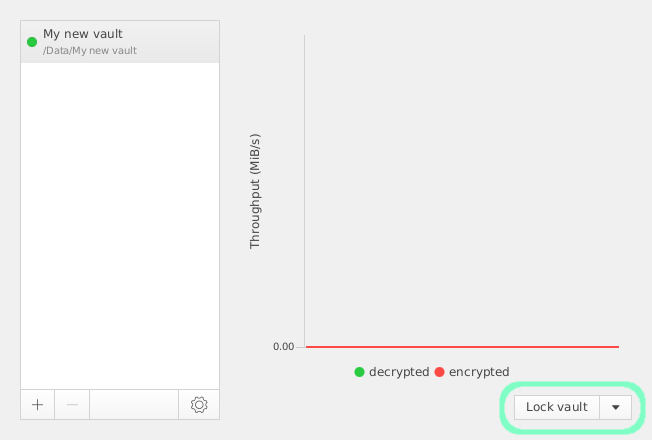Screen dimensions: 652x440
Task: Click the plus icon to add vault
Action: pyautogui.click(x=37, y=405)
